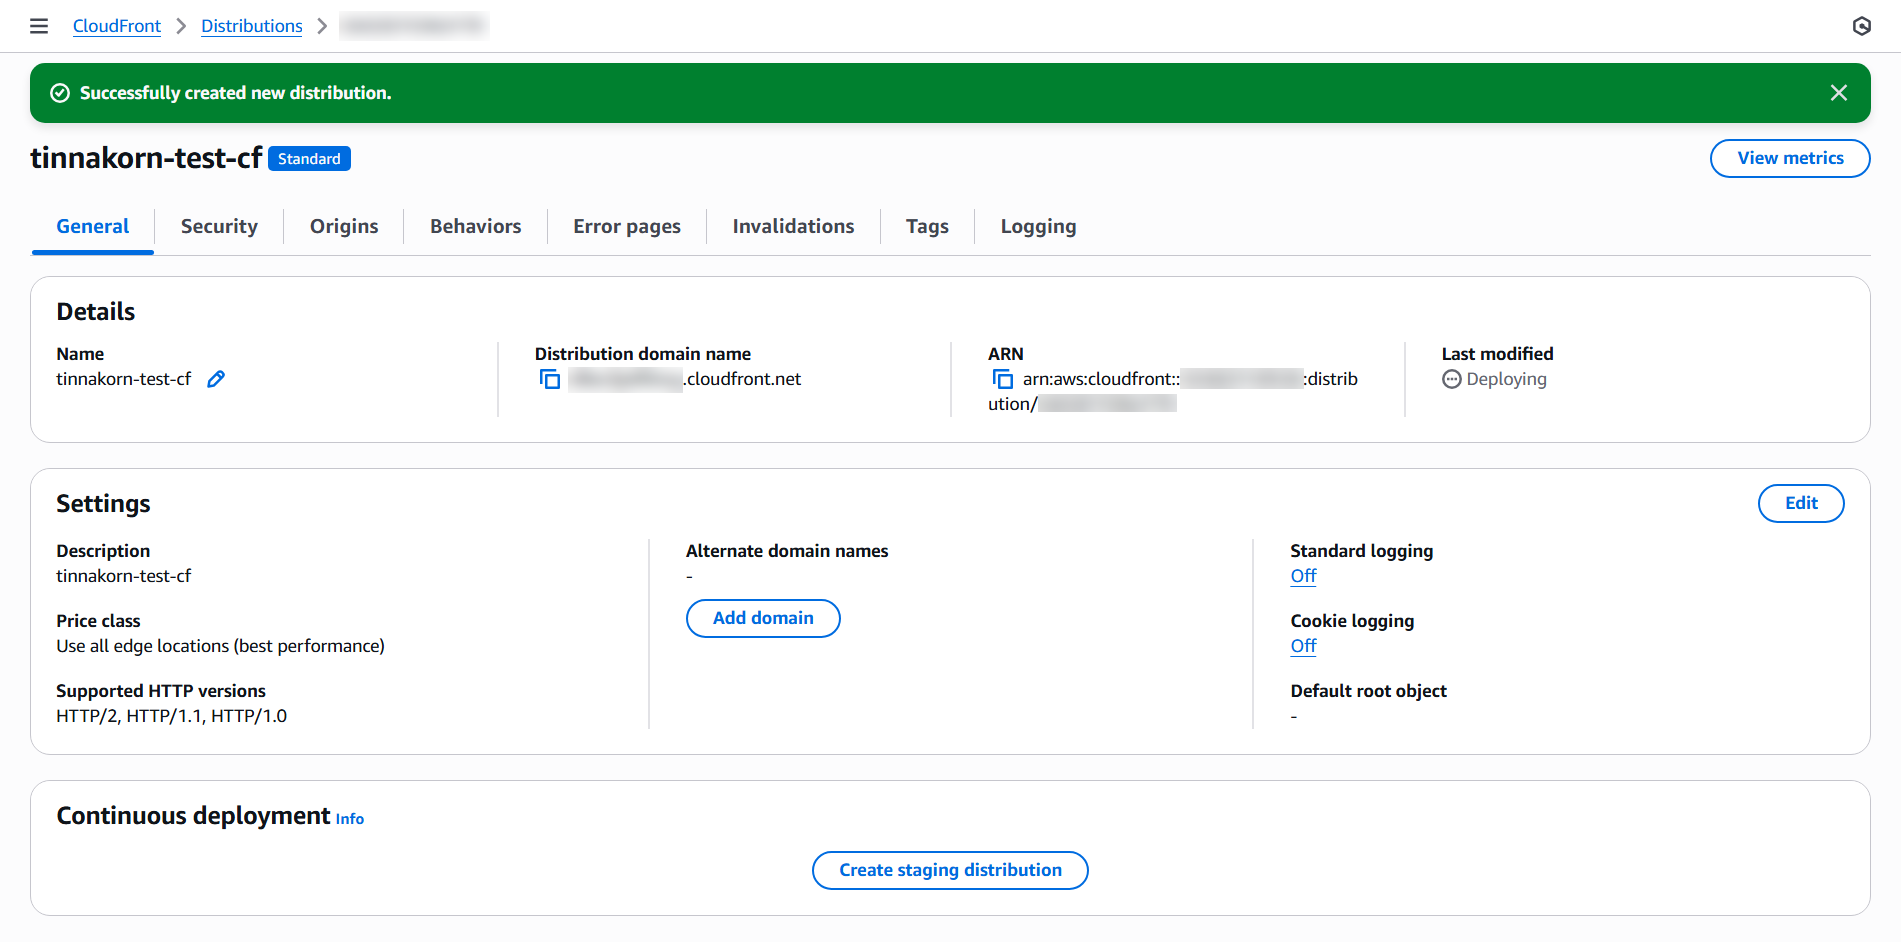
Task: Click the Add domain button
Action: coord(763,618)
